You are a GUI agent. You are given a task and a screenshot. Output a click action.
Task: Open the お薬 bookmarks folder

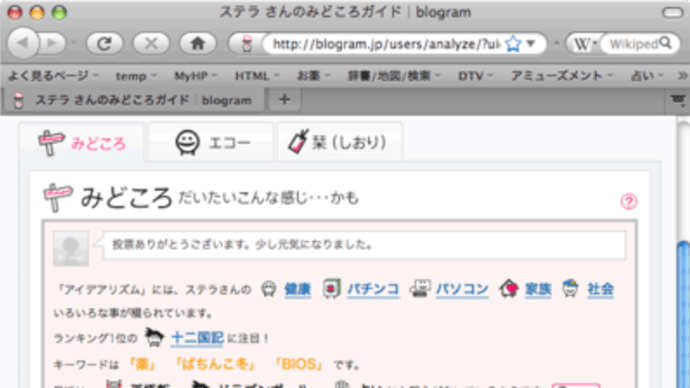pyautogui.click(x=313, y=76)
